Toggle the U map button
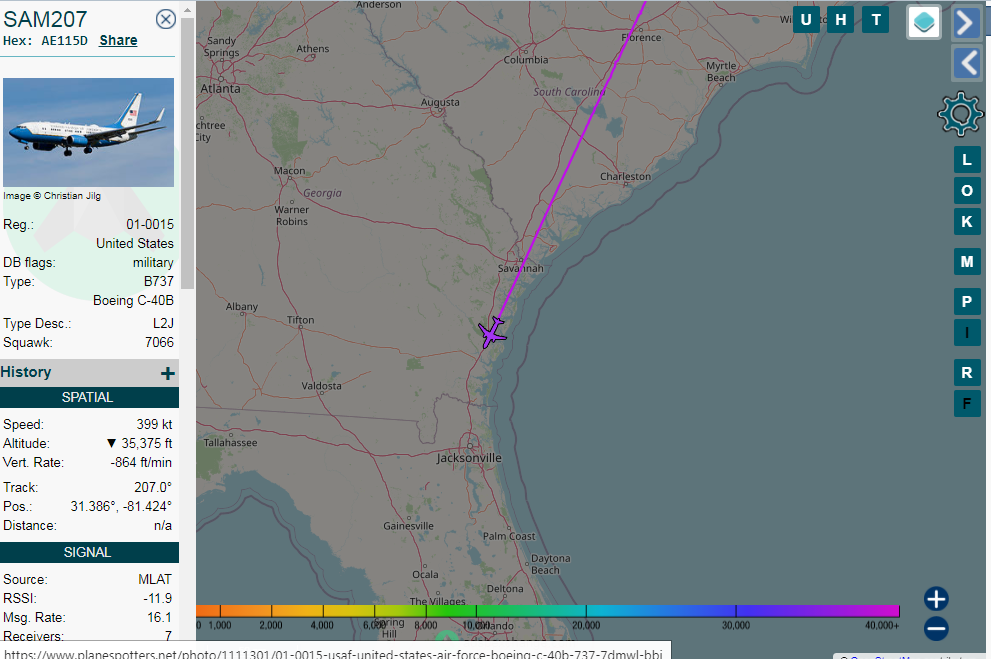Image resolution: width=991 pixels, height=659 pixels. [x=806, y=20]
